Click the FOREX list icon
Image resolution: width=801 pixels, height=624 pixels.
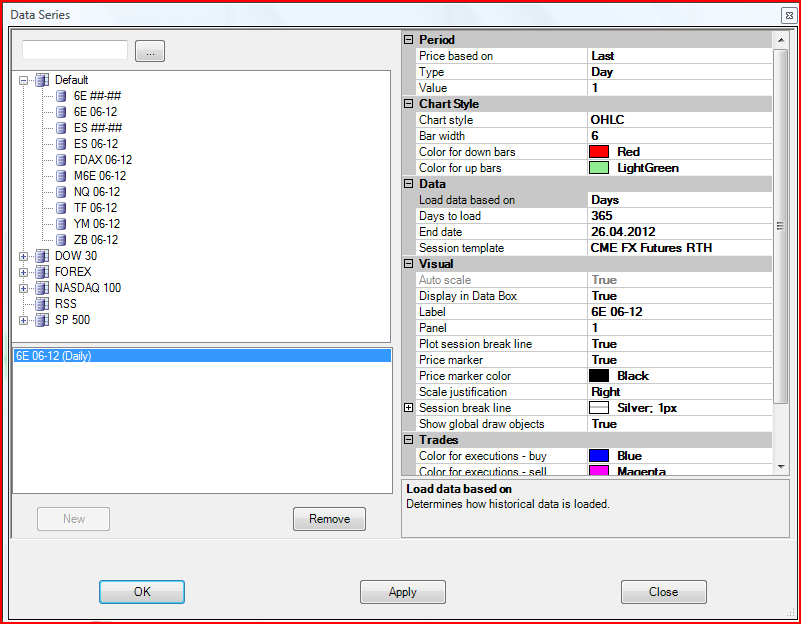point(42,272)
